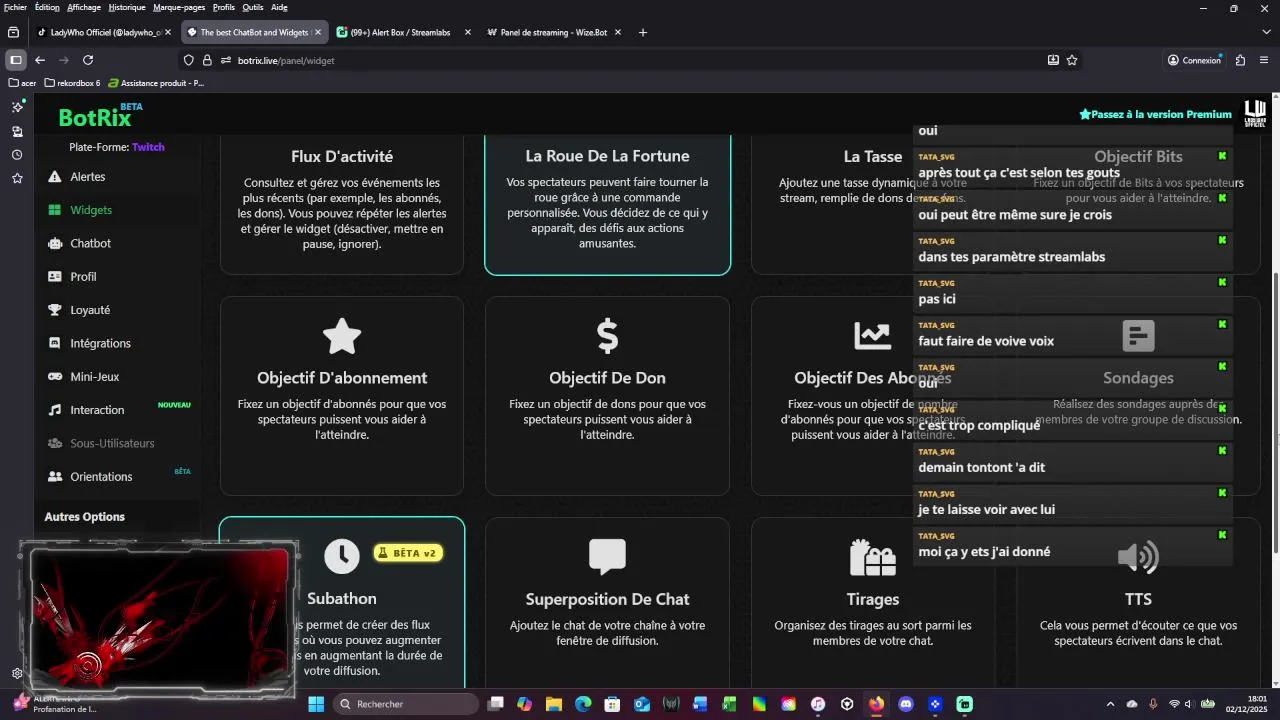Open the rekordbox 6 bookmark

(x=73, y=83)
